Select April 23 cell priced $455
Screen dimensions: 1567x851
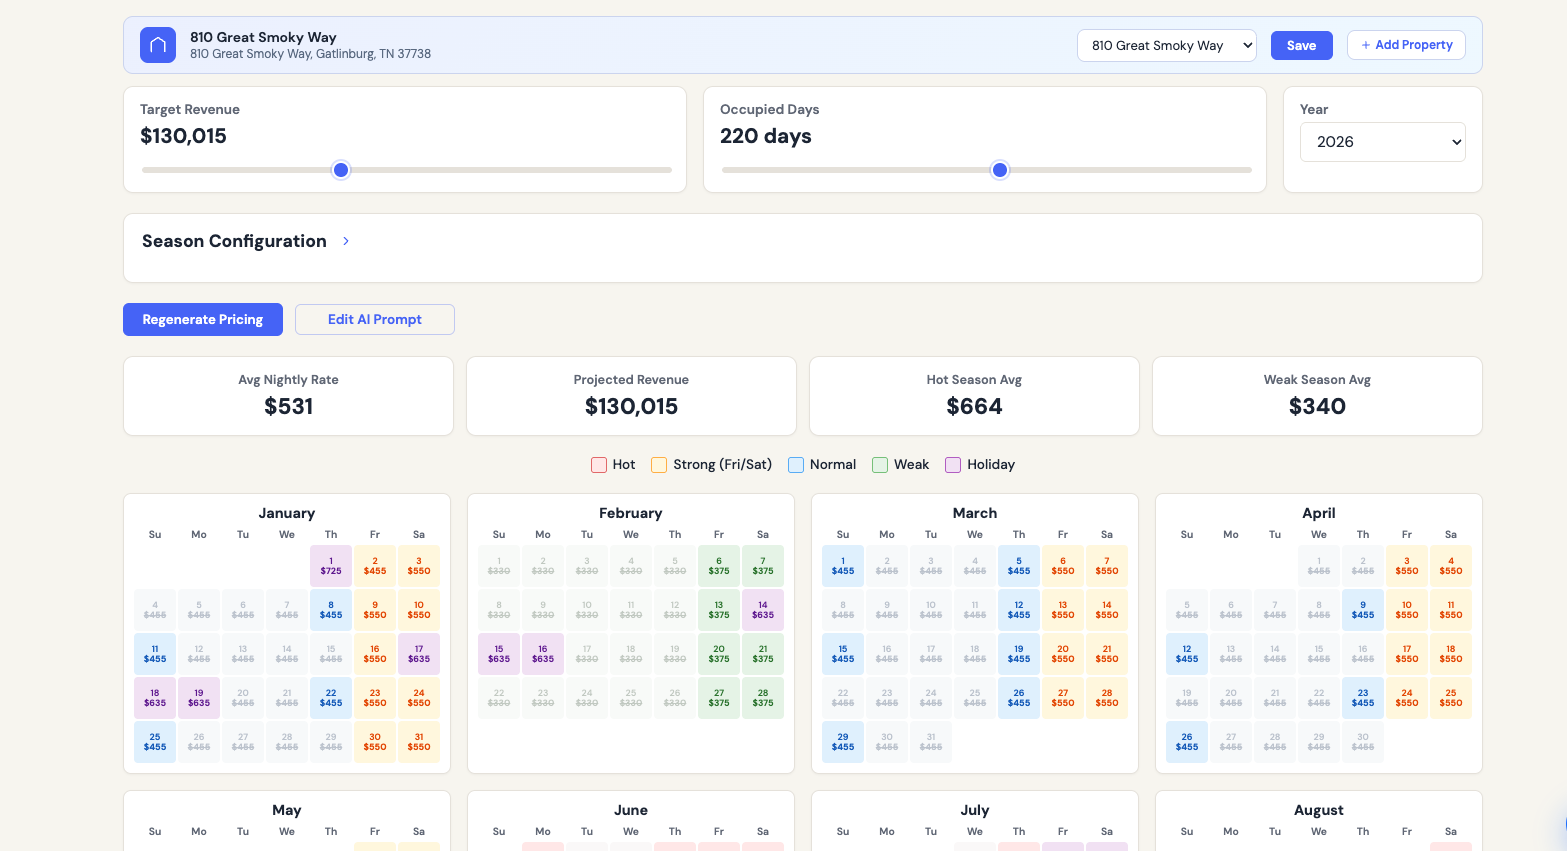click(1363, 698)
